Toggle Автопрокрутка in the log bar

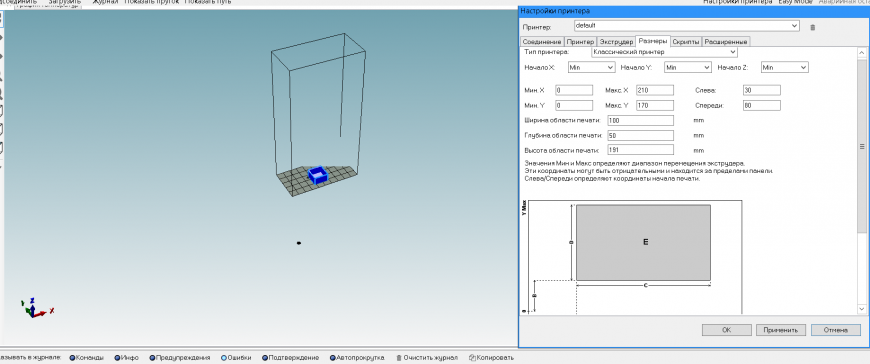[x=356, y=358]
